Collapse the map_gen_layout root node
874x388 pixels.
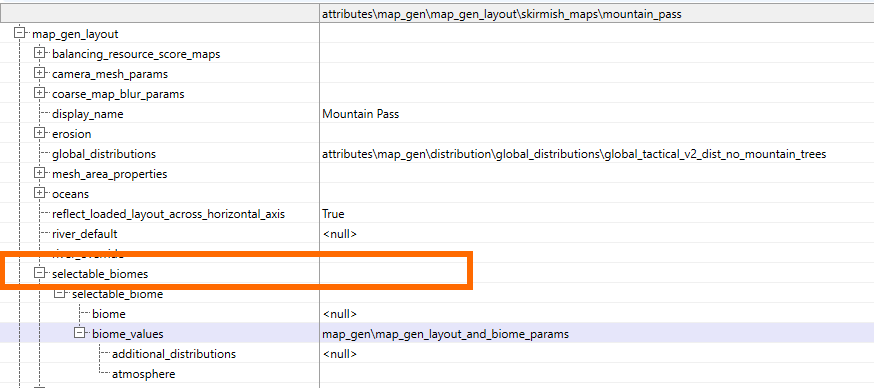pyautogui.click(x=20, y=33)
